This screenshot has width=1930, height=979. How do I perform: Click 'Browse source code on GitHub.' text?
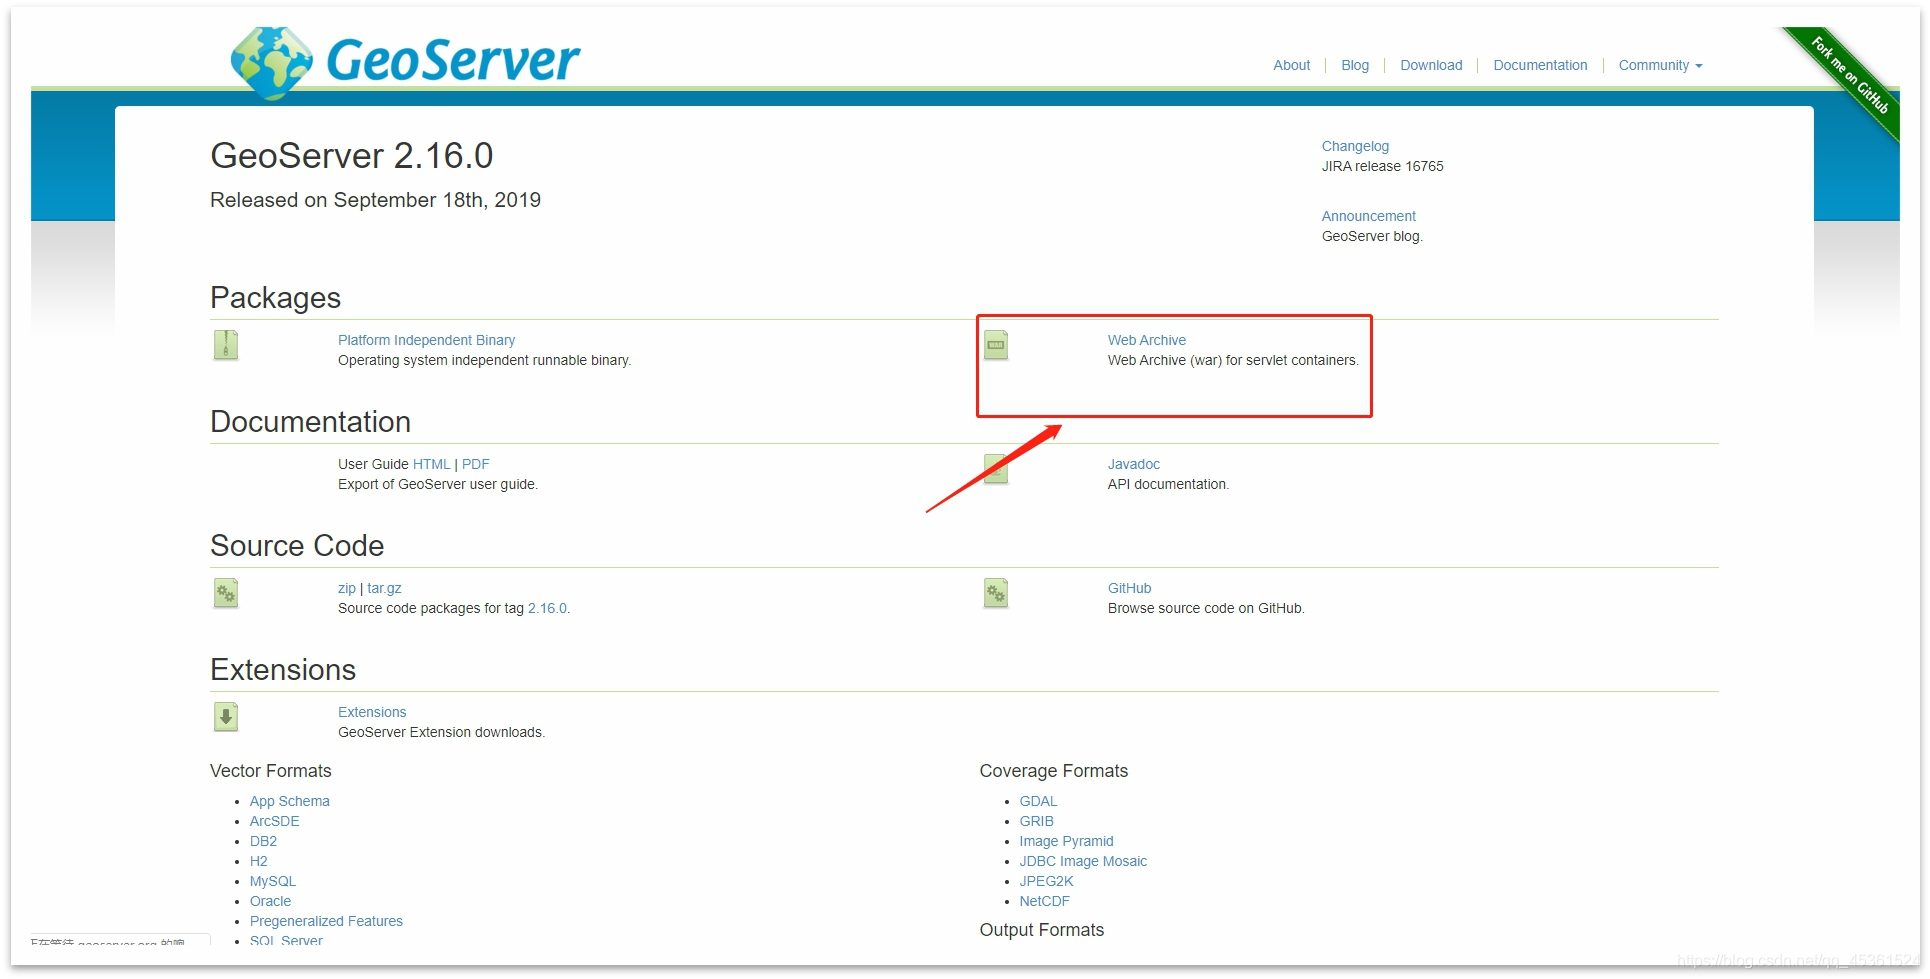pos(1206,608)
